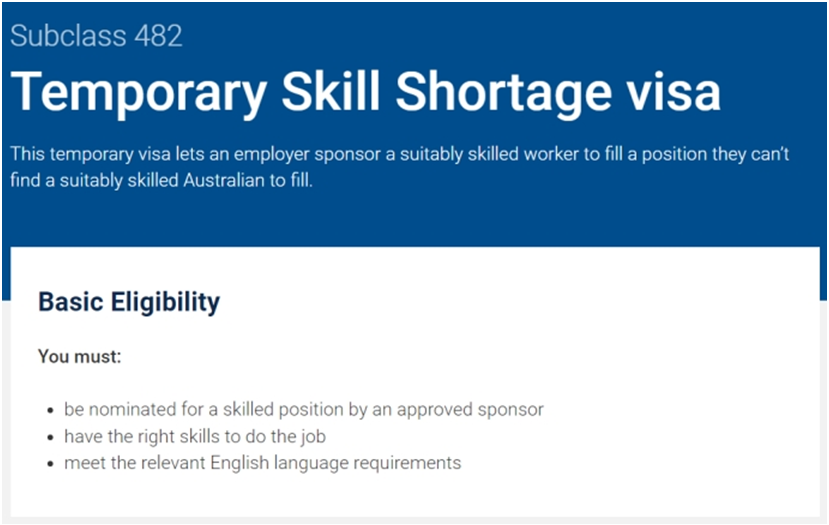Viewport: 829px width, 525px height.
Task: Select the word Temporary in the title
Action: (139, 94)
